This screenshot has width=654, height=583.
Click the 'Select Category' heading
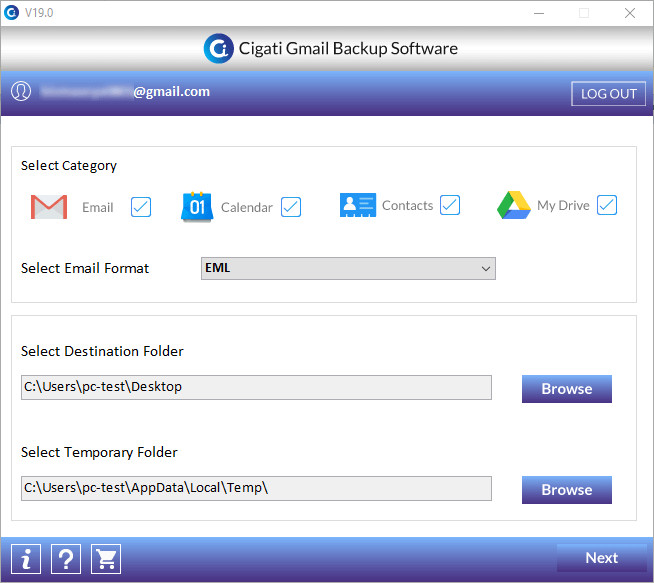69,166
